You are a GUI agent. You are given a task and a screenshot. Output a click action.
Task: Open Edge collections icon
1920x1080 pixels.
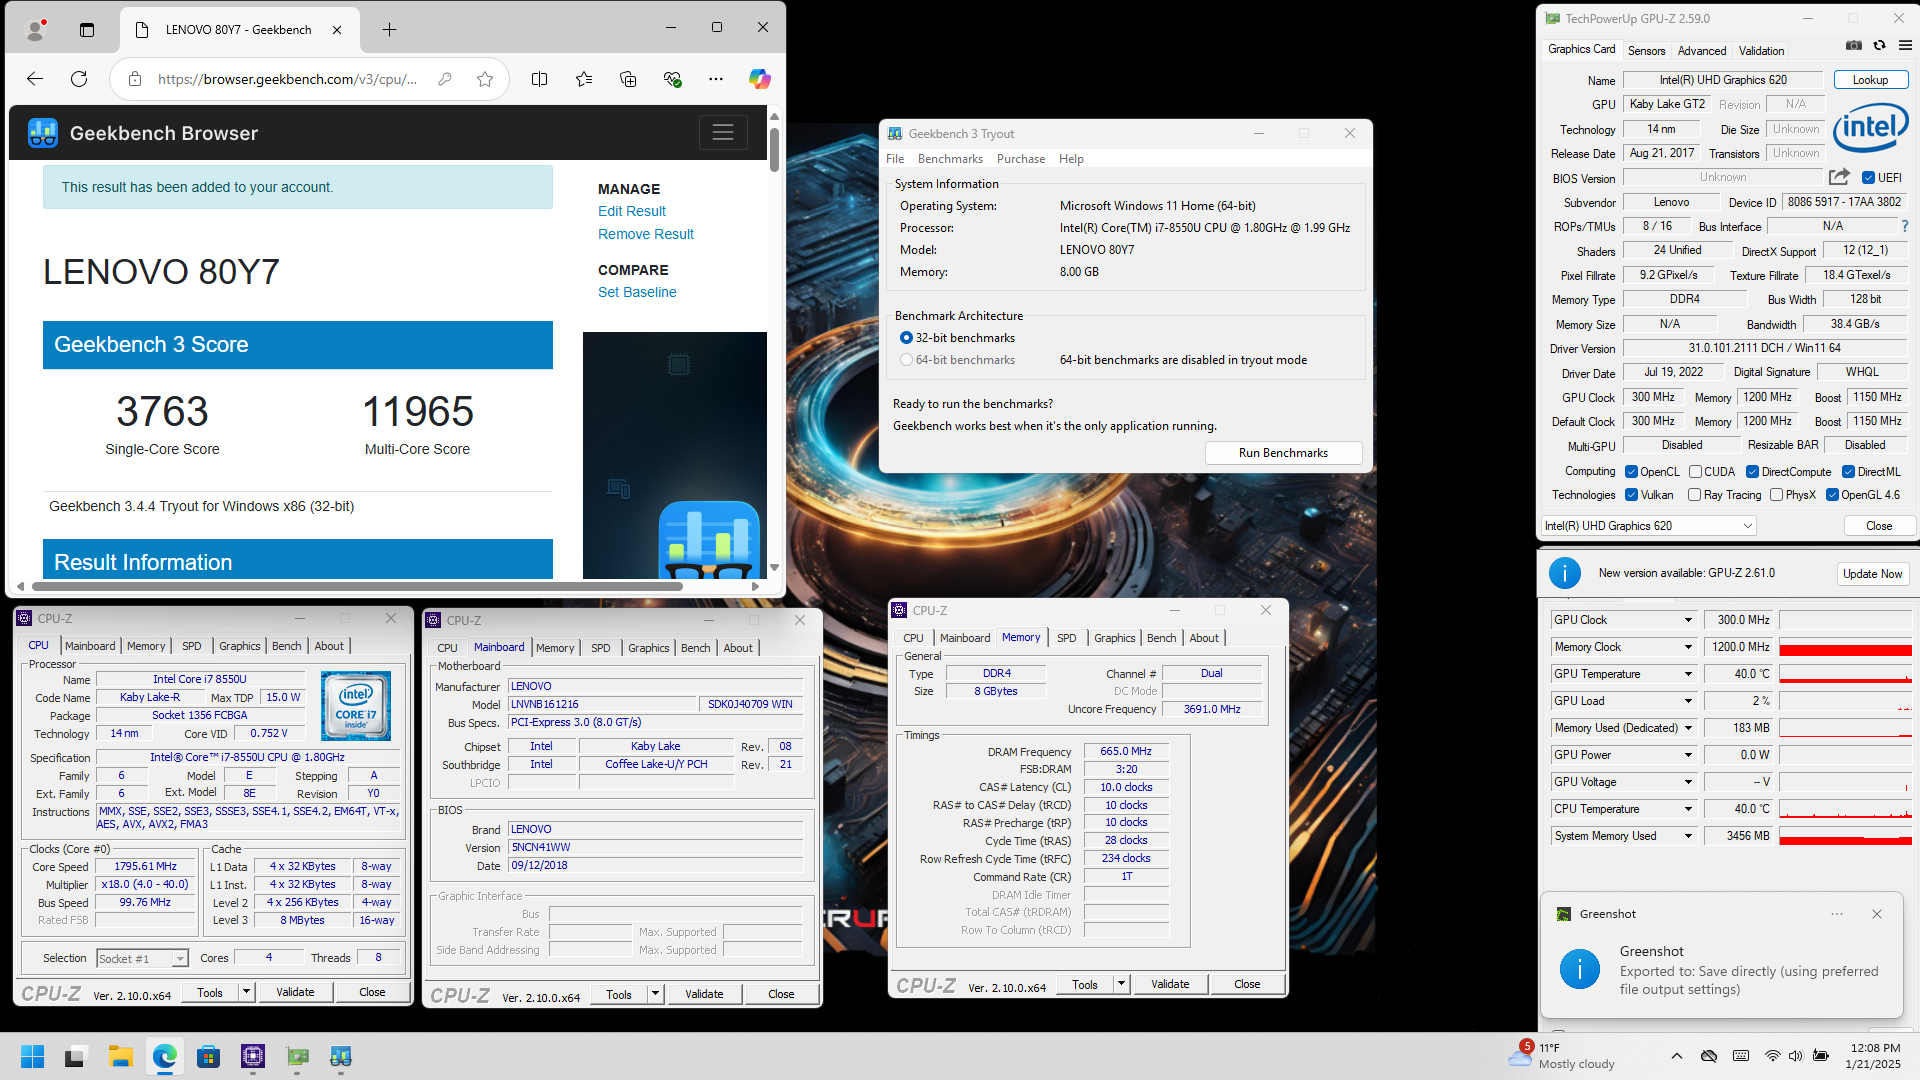tap(628, 79)
